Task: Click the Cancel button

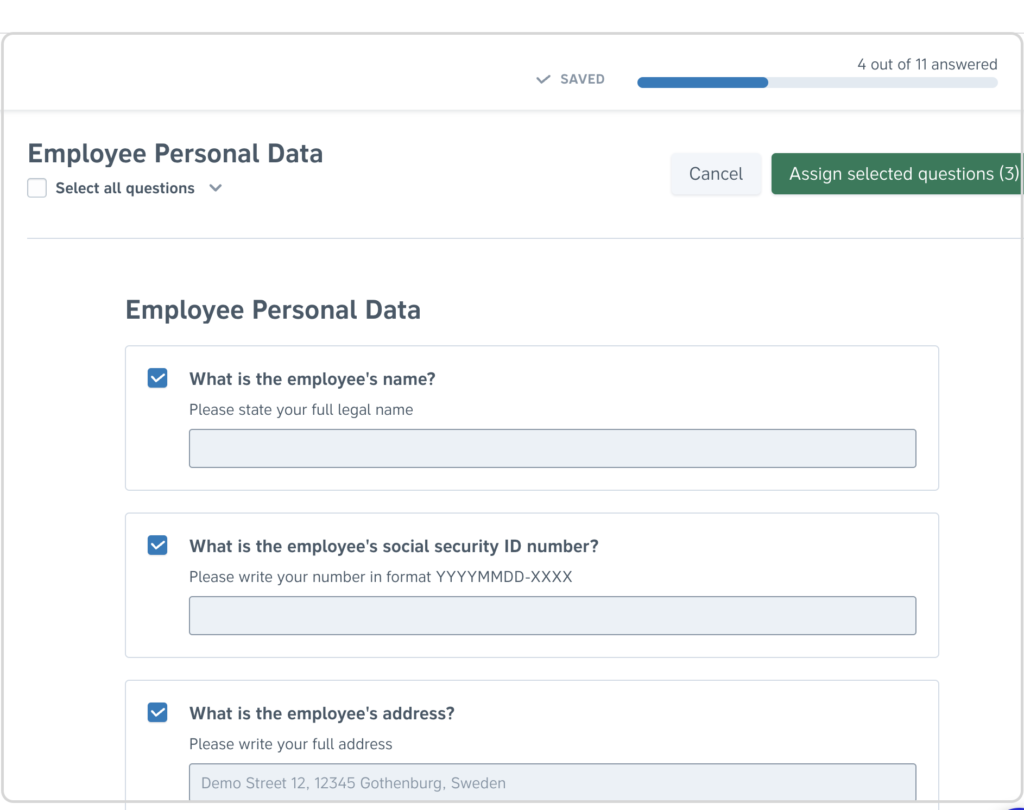Action: pos(716,174)
